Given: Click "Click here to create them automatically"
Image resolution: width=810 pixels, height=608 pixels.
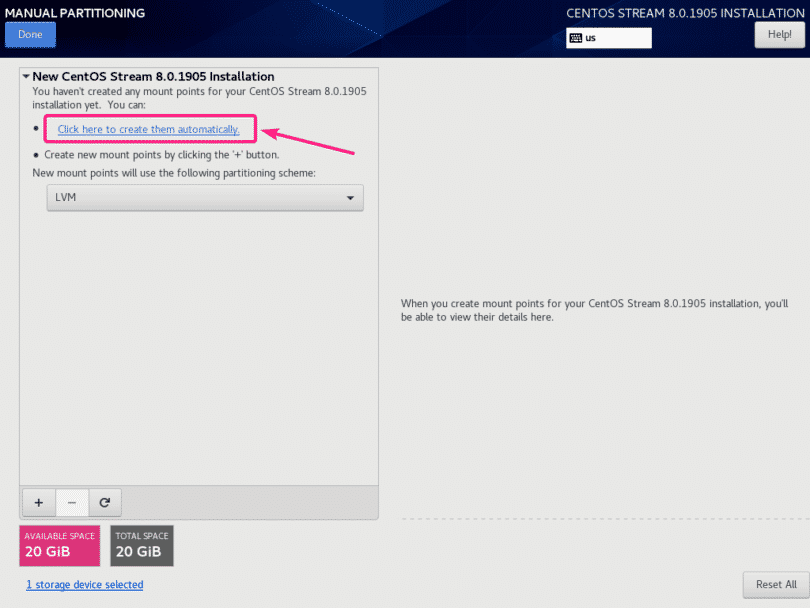Looking at the screenshot, I should pos(148,129).
